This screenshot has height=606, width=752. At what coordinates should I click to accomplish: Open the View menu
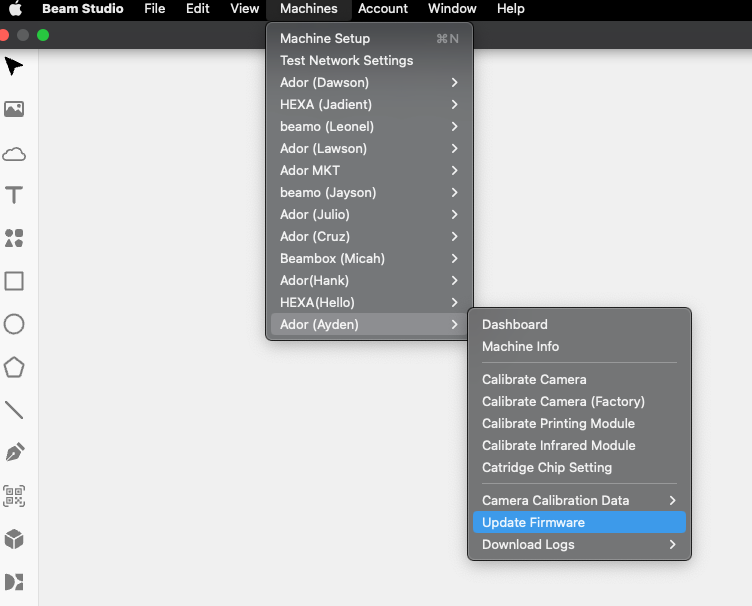pyautogui.click(x=245, y=9)
